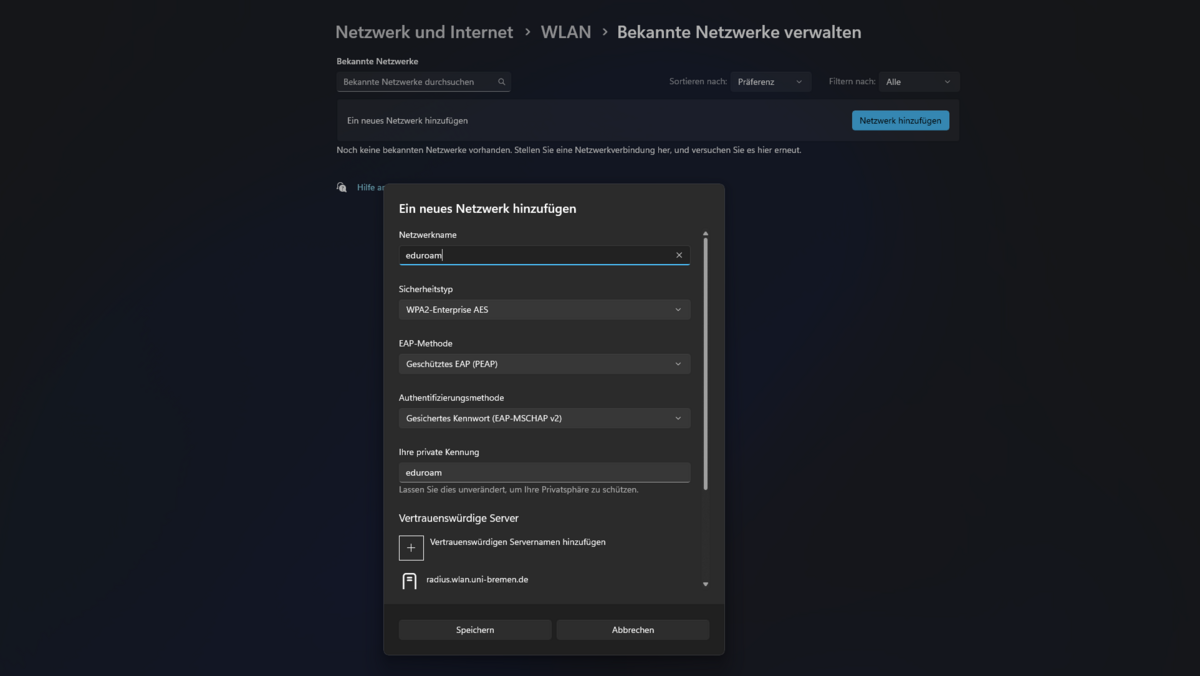Click the scroll down arrow in dialog
The height and width of the screenshot is (676, 1200).
(705, 584)
